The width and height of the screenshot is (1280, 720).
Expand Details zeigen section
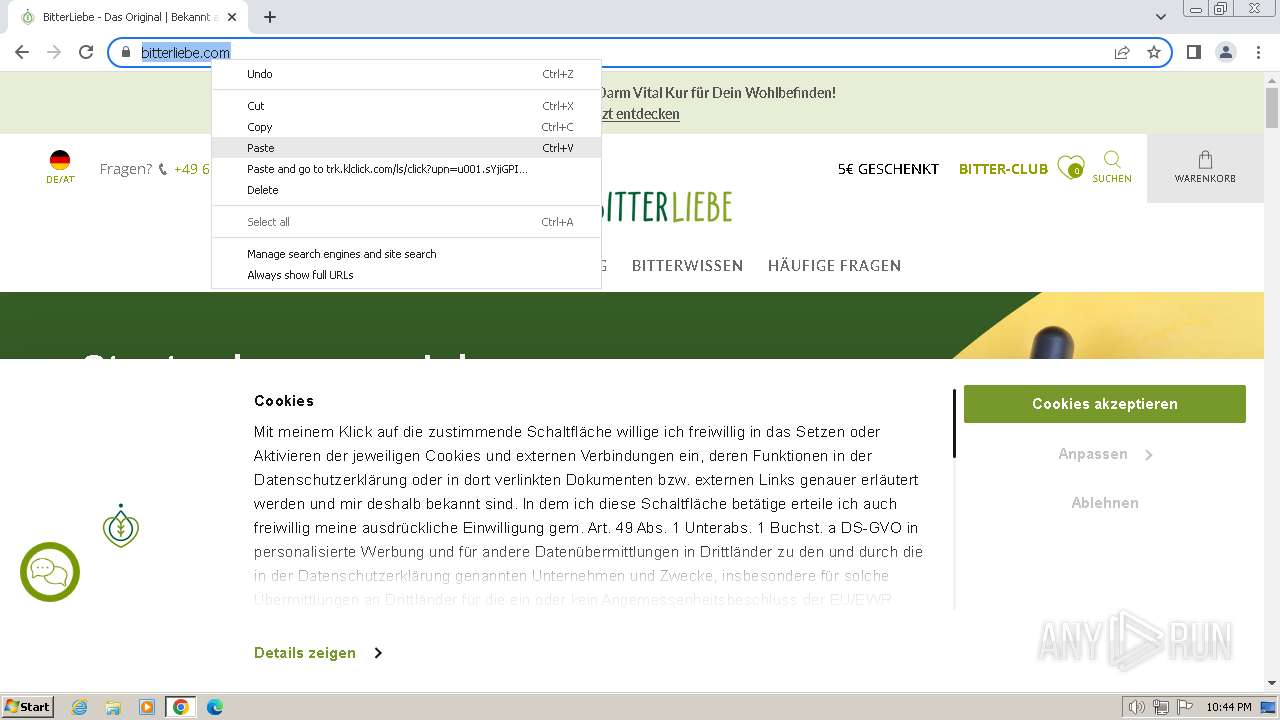click(318, 653)
